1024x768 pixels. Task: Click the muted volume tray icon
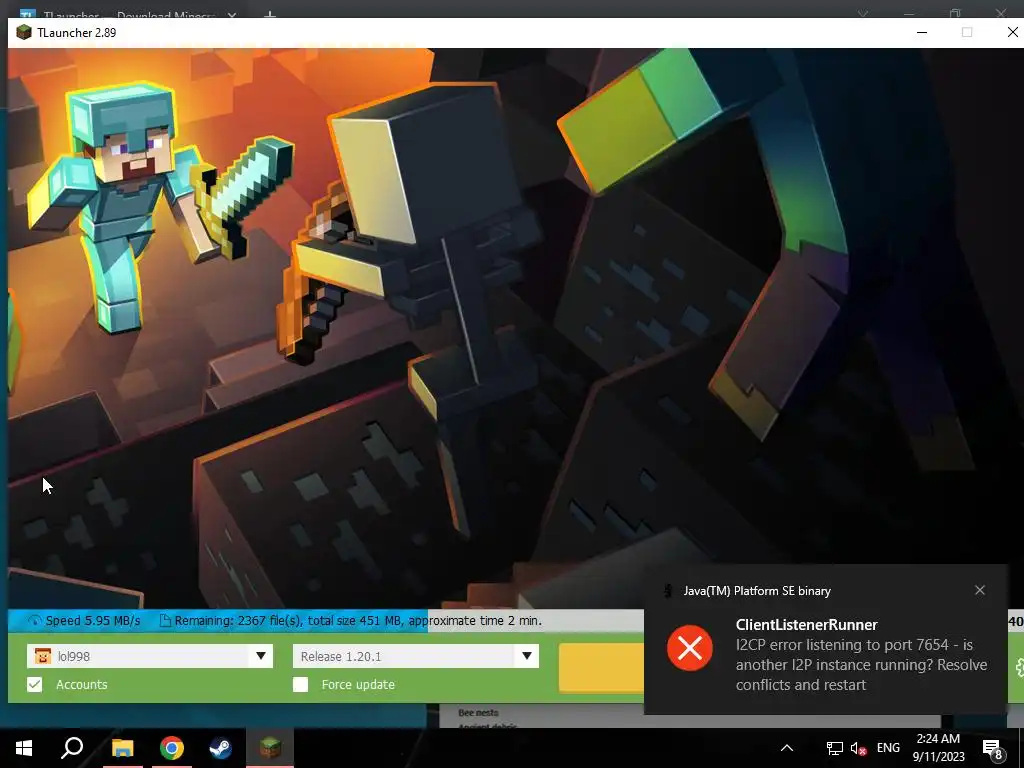click(x=858, y=748)
